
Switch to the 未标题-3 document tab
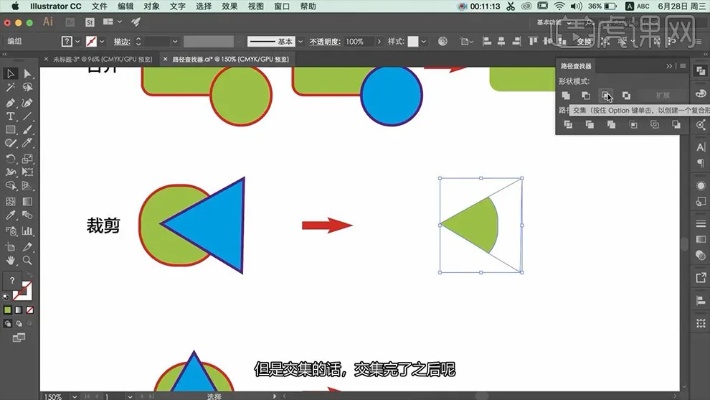[103, 59]
